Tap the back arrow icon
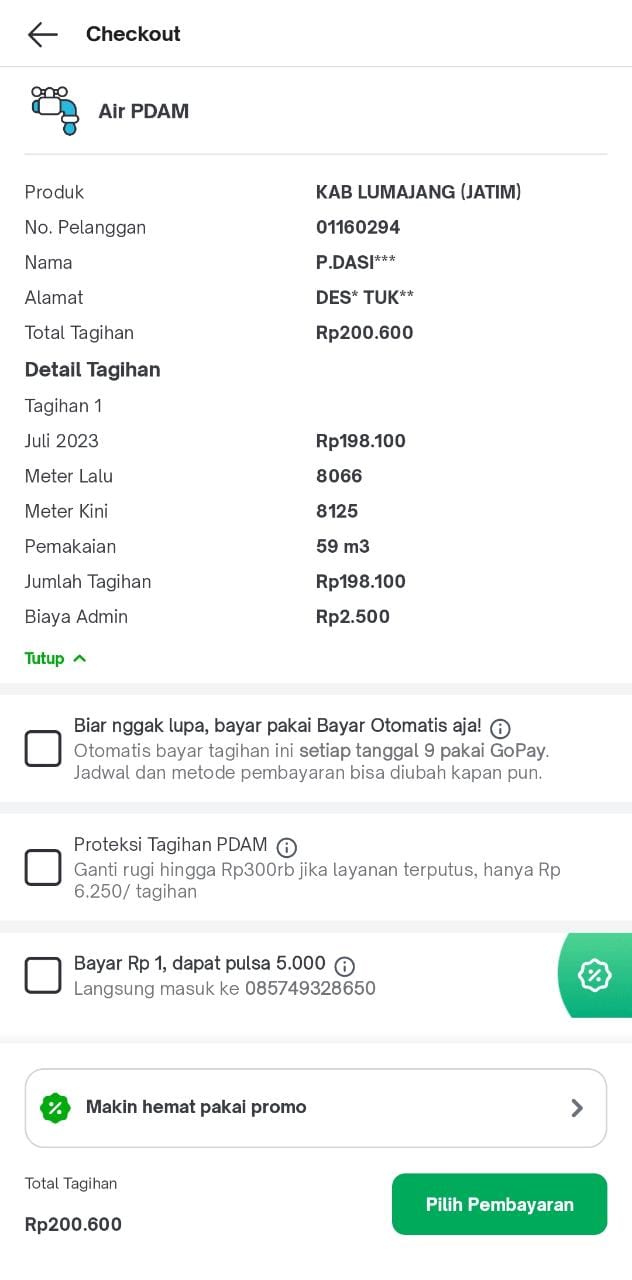The height and width of the screenshot is (1280, 632). pyautogui.click(x=42, y=35)
